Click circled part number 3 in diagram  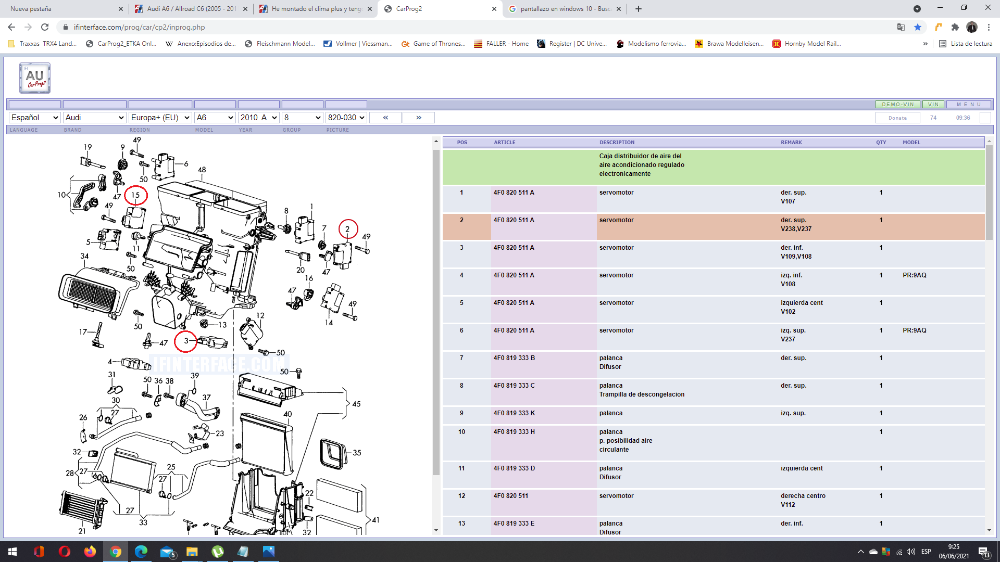[186, 341]
